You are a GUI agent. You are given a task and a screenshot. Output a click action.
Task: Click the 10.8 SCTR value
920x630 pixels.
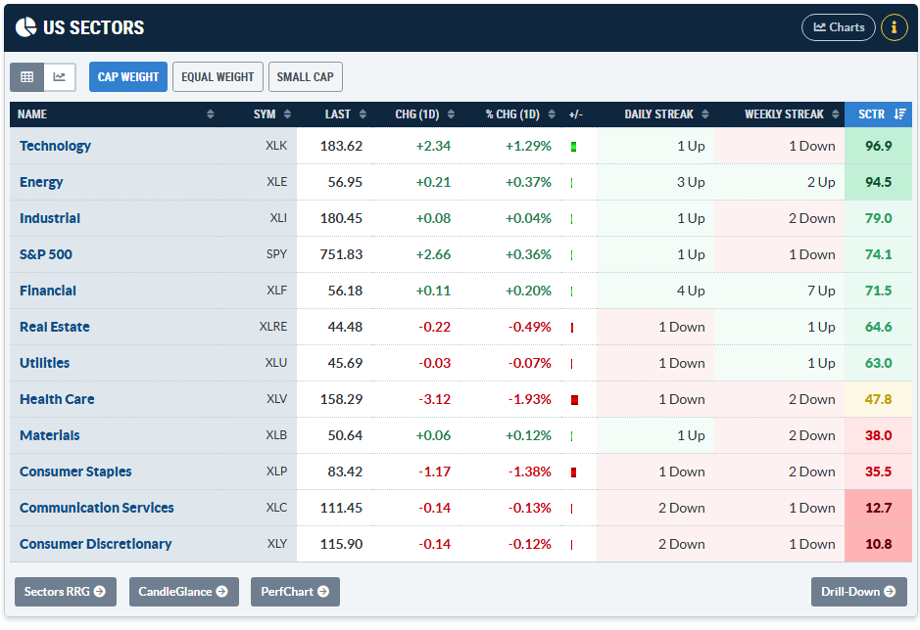(878, 544)
